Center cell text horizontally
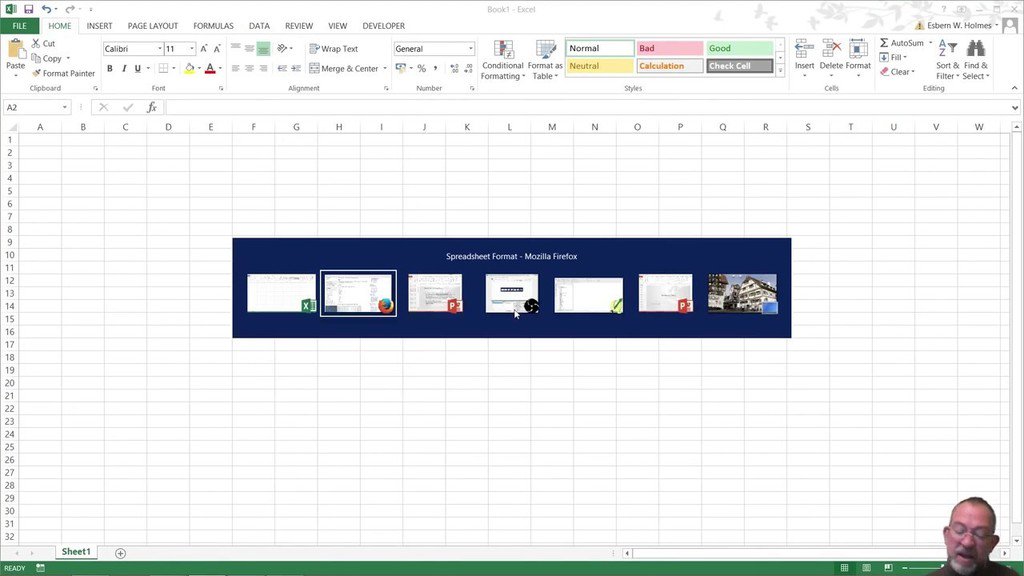 coord(249,69)
